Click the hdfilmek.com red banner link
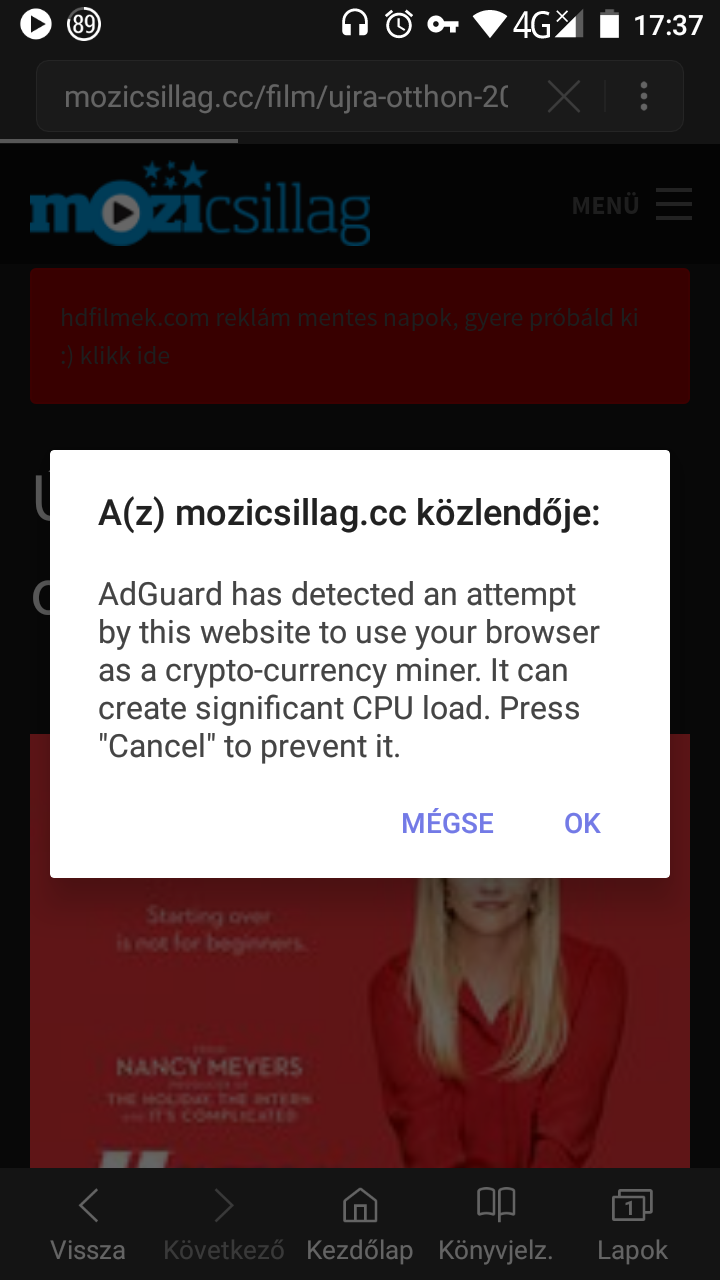Image resolution: width=720 pixels, height=1280 pixels. point(360,336)
